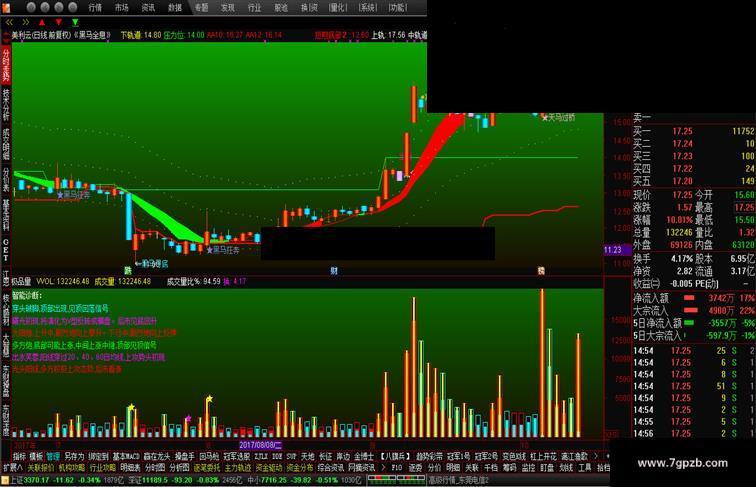The image size is (756, 487).
Task: Open the 功能 menu
Action: pyautogui.click(x=398, y=7)
